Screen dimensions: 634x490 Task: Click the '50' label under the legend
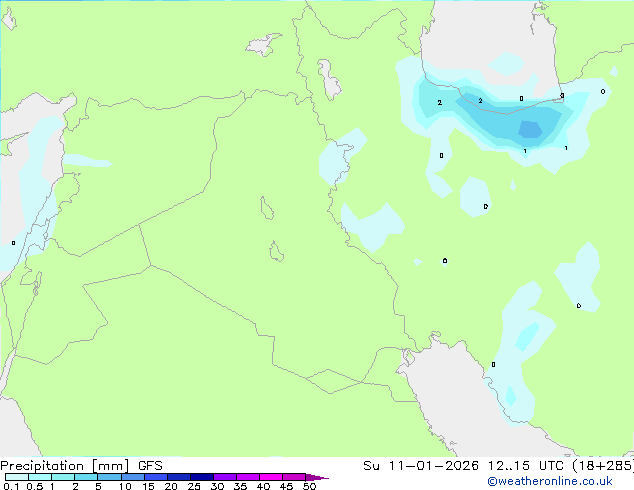click(309, 486)
